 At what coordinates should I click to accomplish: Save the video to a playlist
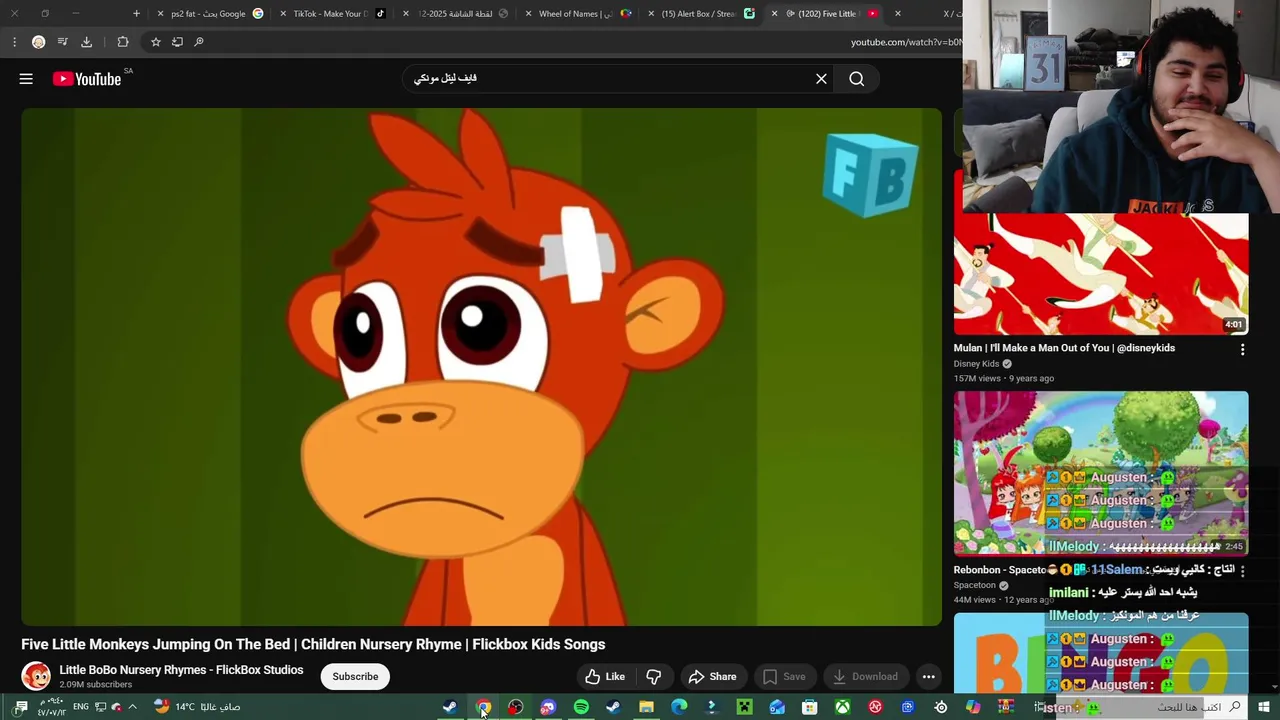784,677
